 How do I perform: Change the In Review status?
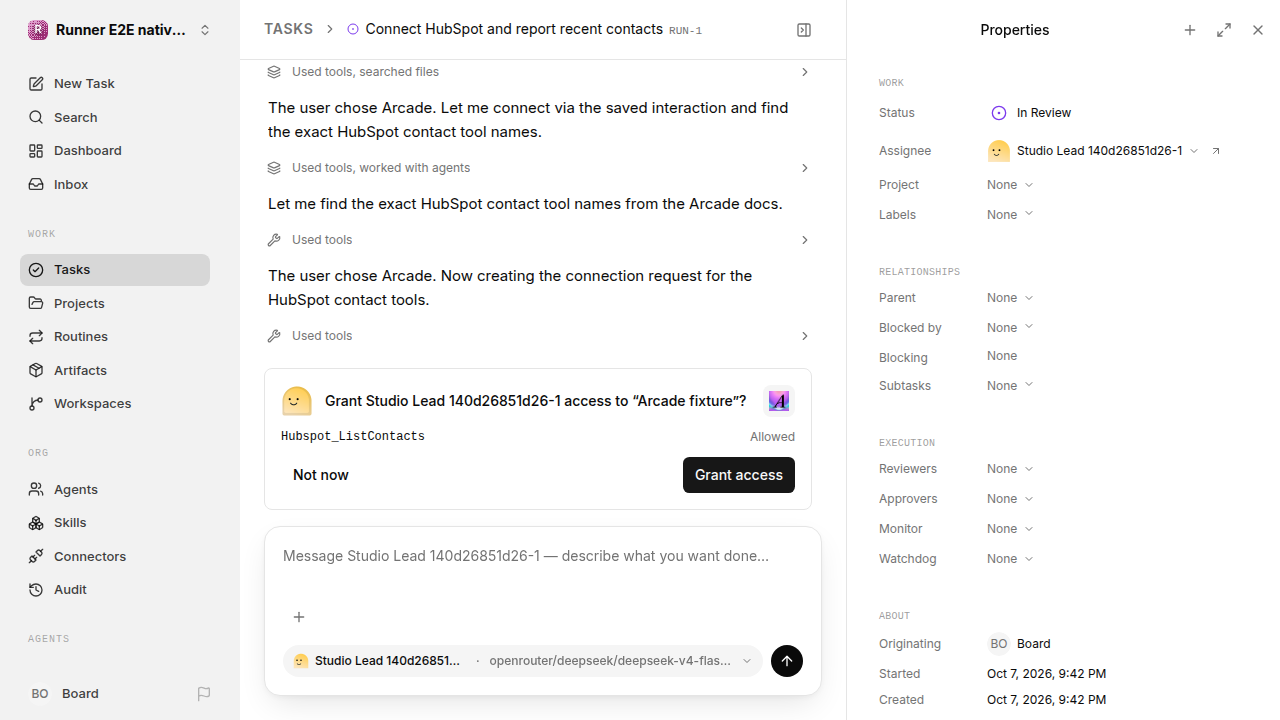pos(1031,113)
